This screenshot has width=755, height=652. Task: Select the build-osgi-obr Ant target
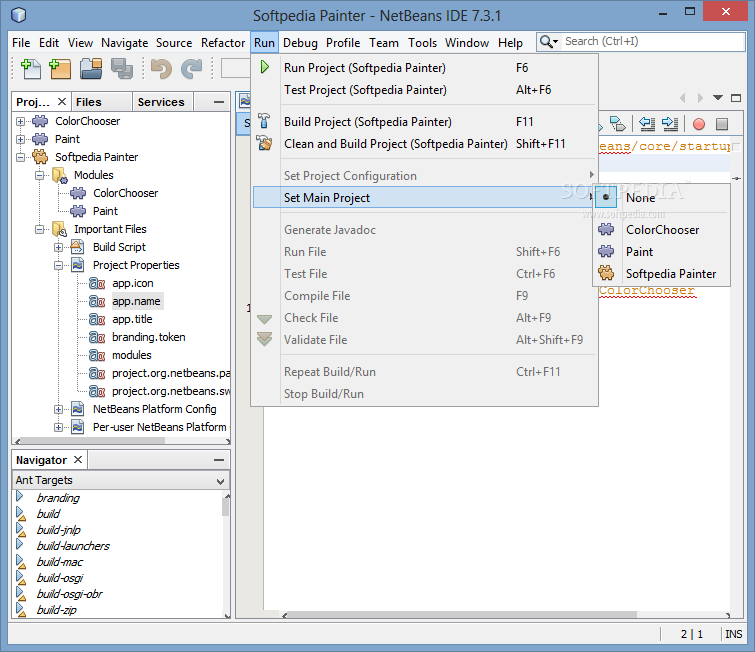click(x=70, y=594)
